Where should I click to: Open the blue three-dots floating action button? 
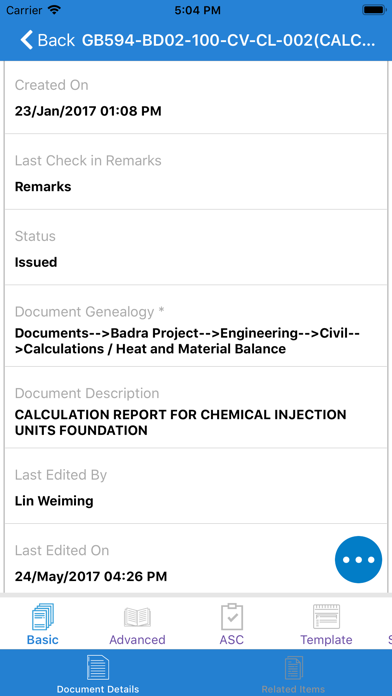pyautogui.click(x=358, y=559)
